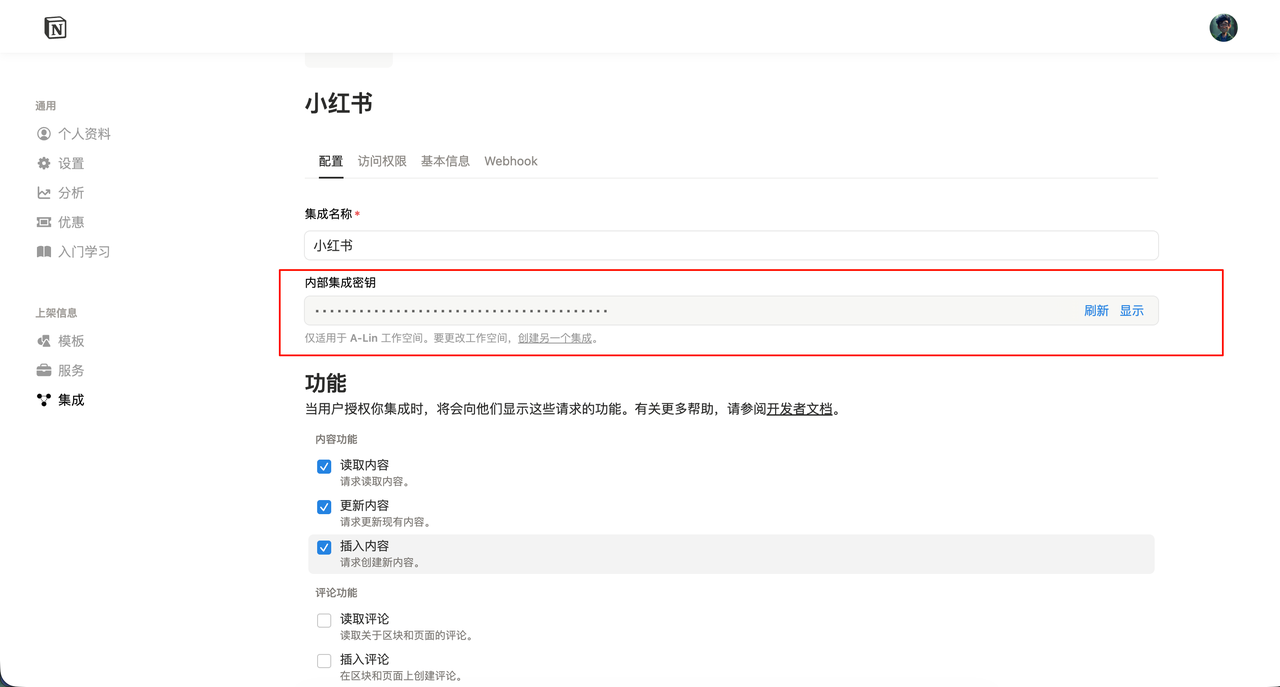
Task: Click the 个人资料 profile icon in sidebar
Action: point(44,134)
